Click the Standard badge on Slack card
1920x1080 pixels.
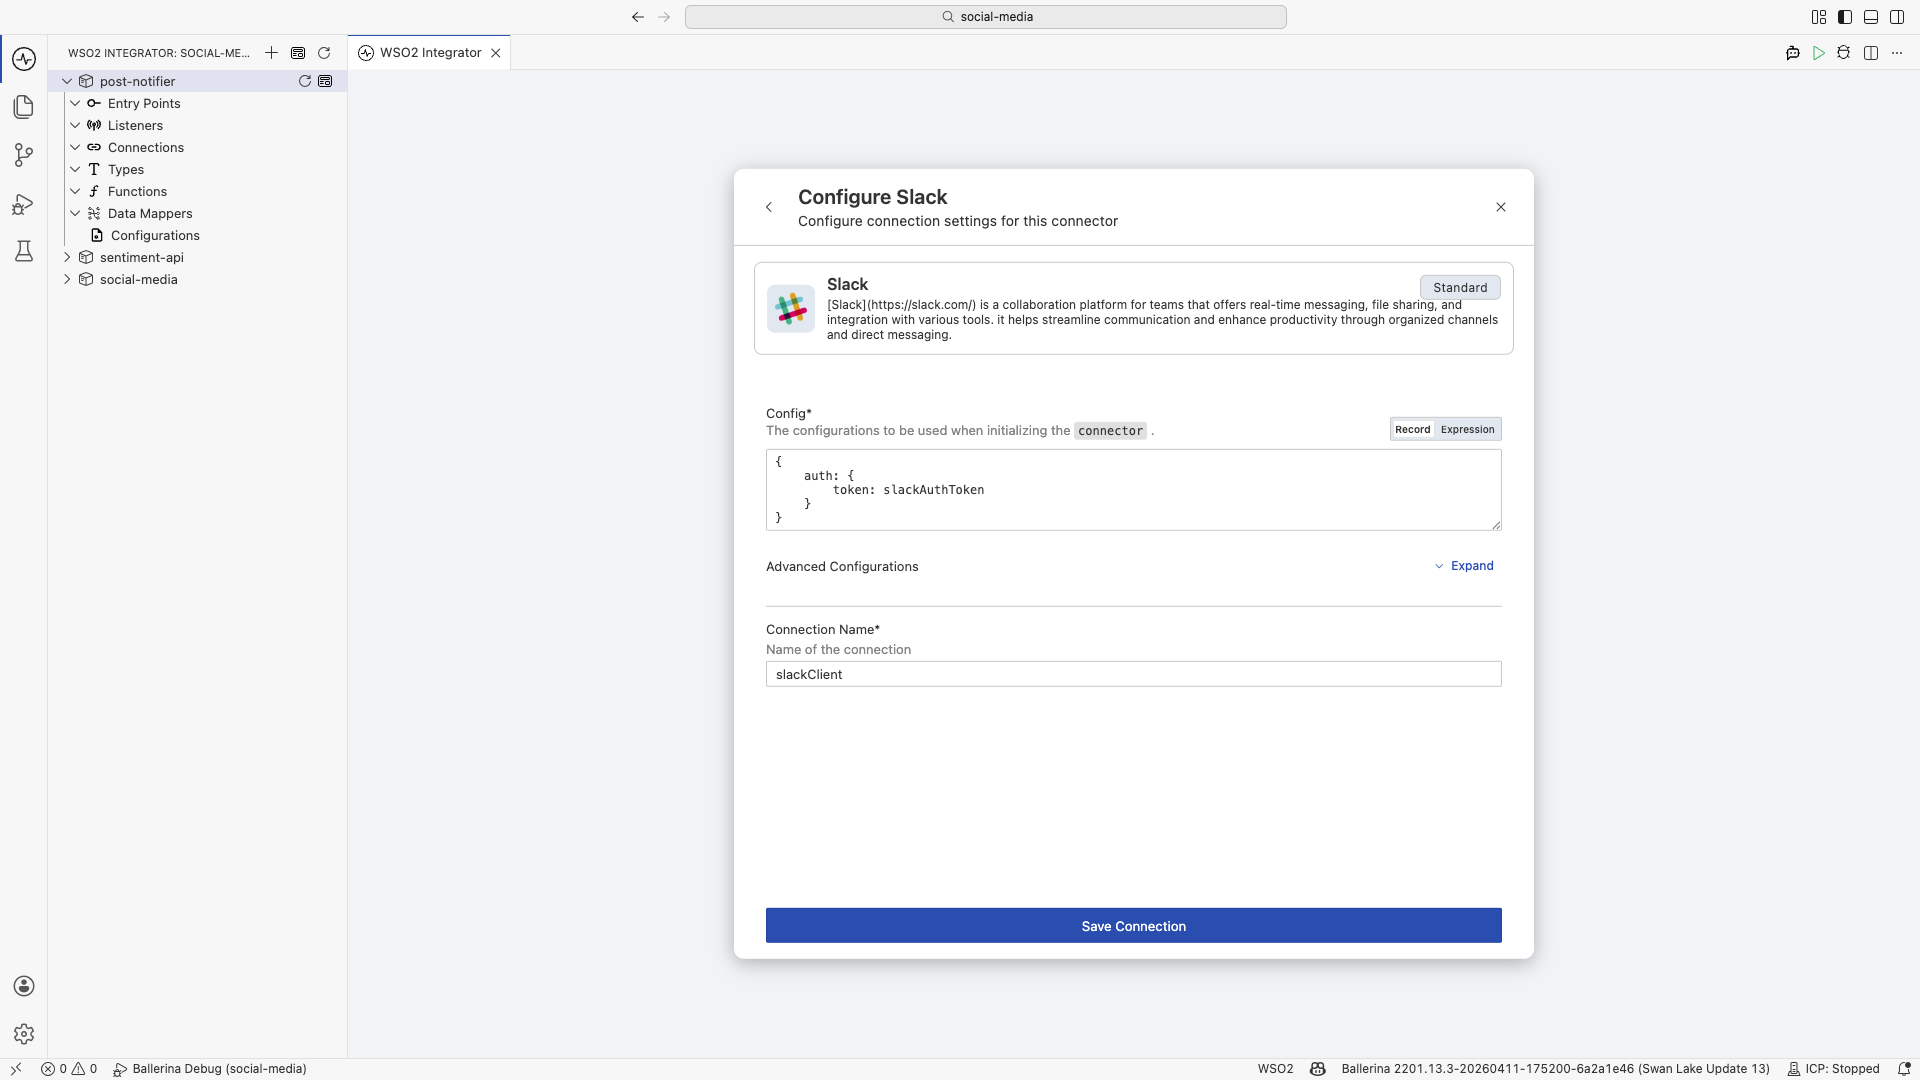(1460, 287)
